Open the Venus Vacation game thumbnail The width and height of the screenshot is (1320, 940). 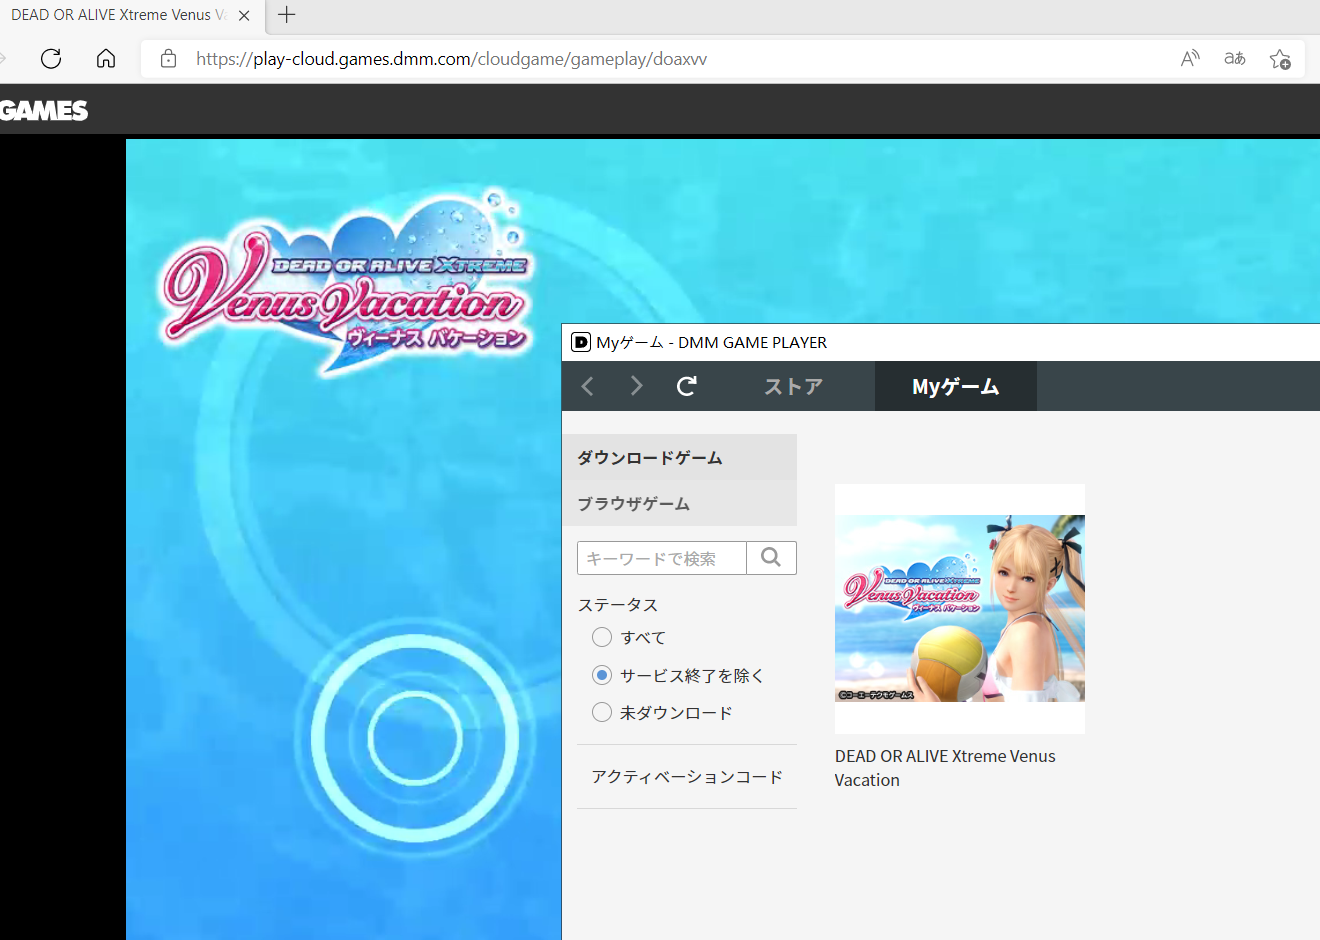click(960, 608)
